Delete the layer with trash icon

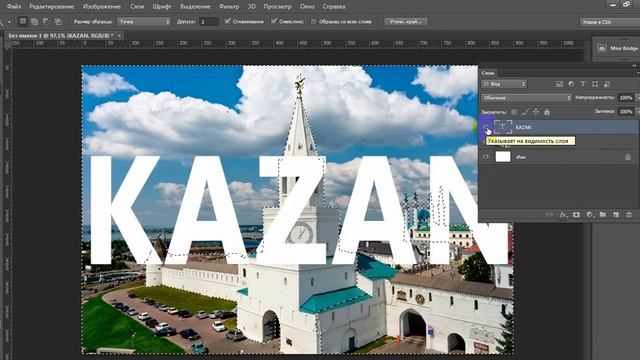(629, 215)
